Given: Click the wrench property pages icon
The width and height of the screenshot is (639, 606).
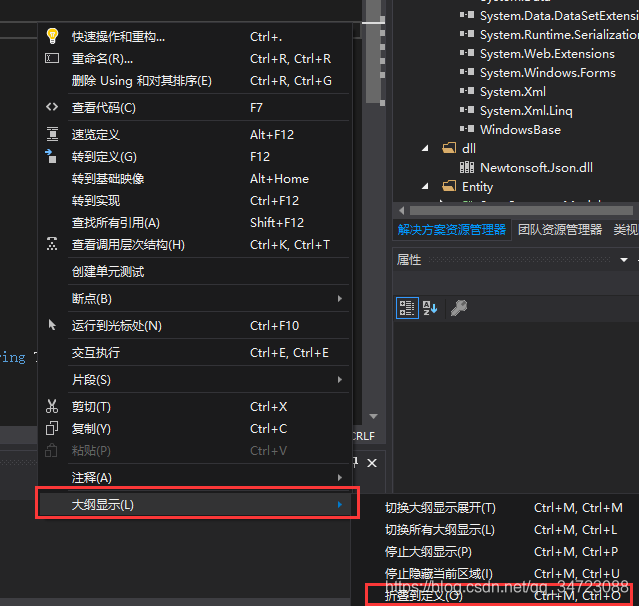Looking at the screenshot, I should (459, 308).
